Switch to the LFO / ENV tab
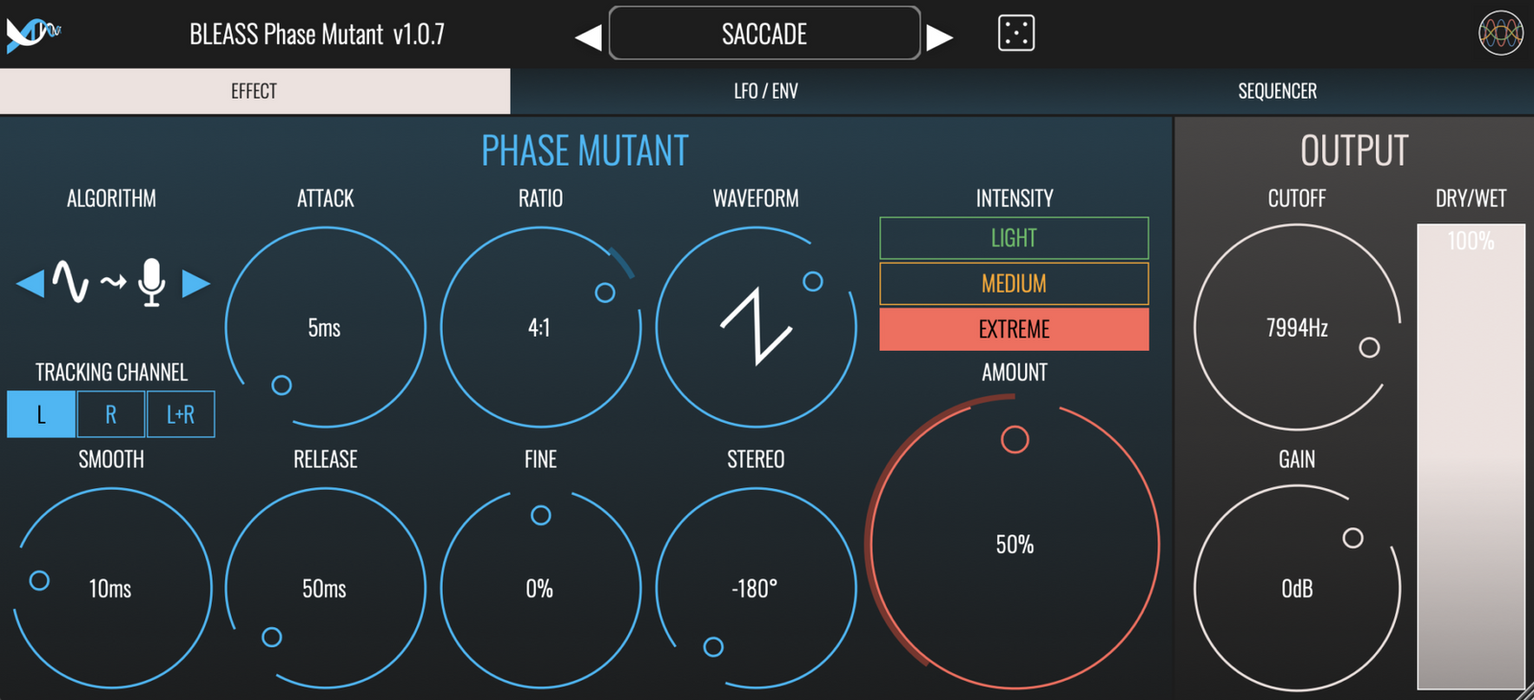Viewport: 1534px width, 700px height. [765, 91]
